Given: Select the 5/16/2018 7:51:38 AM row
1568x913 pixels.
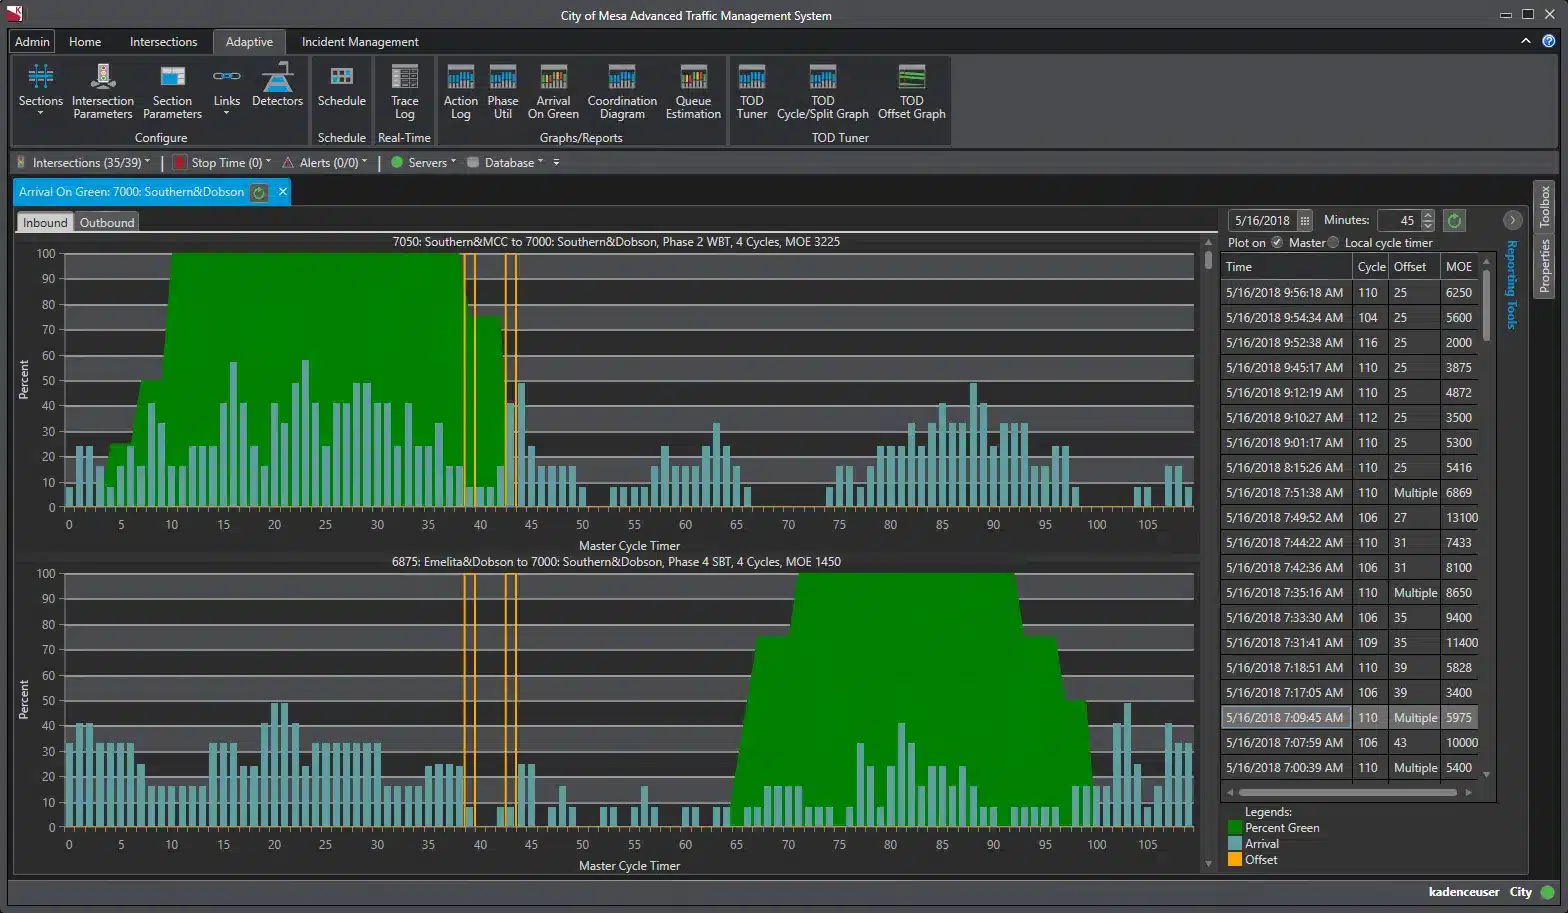Looking at the screenshot, I should click(1285, 493).
